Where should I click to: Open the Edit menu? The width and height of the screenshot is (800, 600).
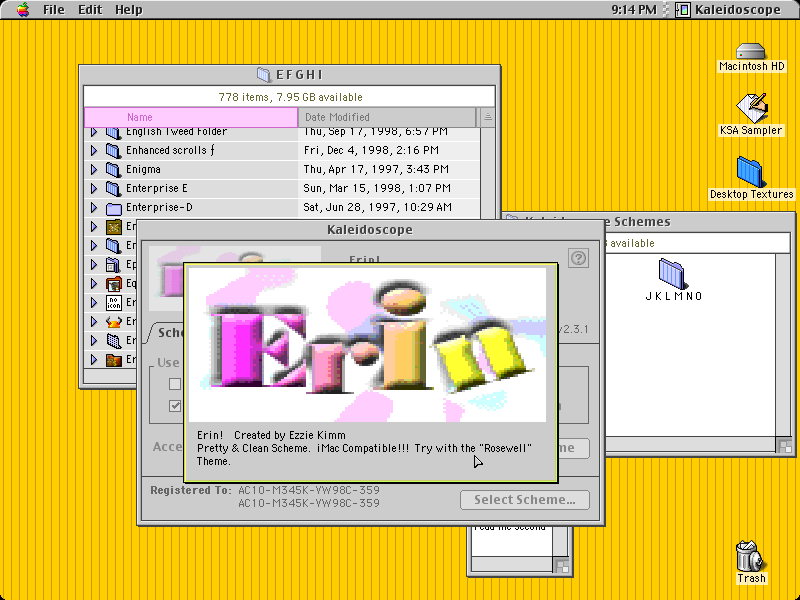click(x=90, y=10)
